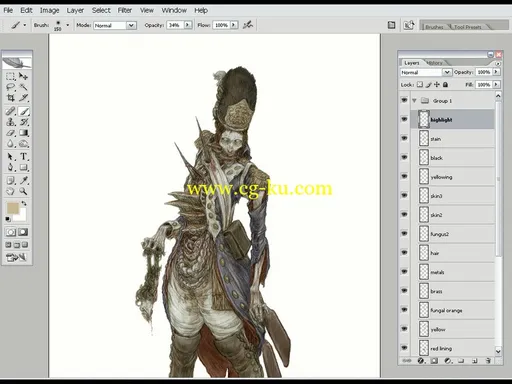
Task: Hide the highlight layer
Action: (404, 119)
